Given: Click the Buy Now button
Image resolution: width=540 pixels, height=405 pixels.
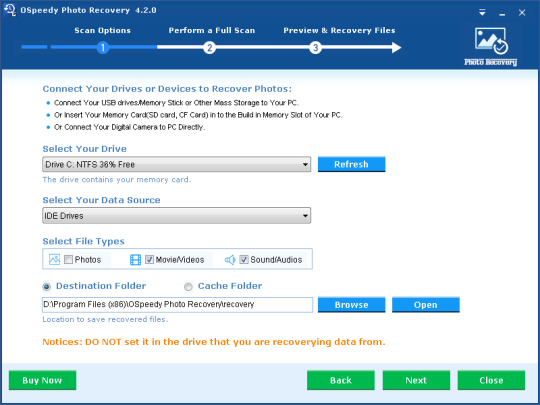Looking at the screenshot, I should pyautogui.click(x=42, y=380).
